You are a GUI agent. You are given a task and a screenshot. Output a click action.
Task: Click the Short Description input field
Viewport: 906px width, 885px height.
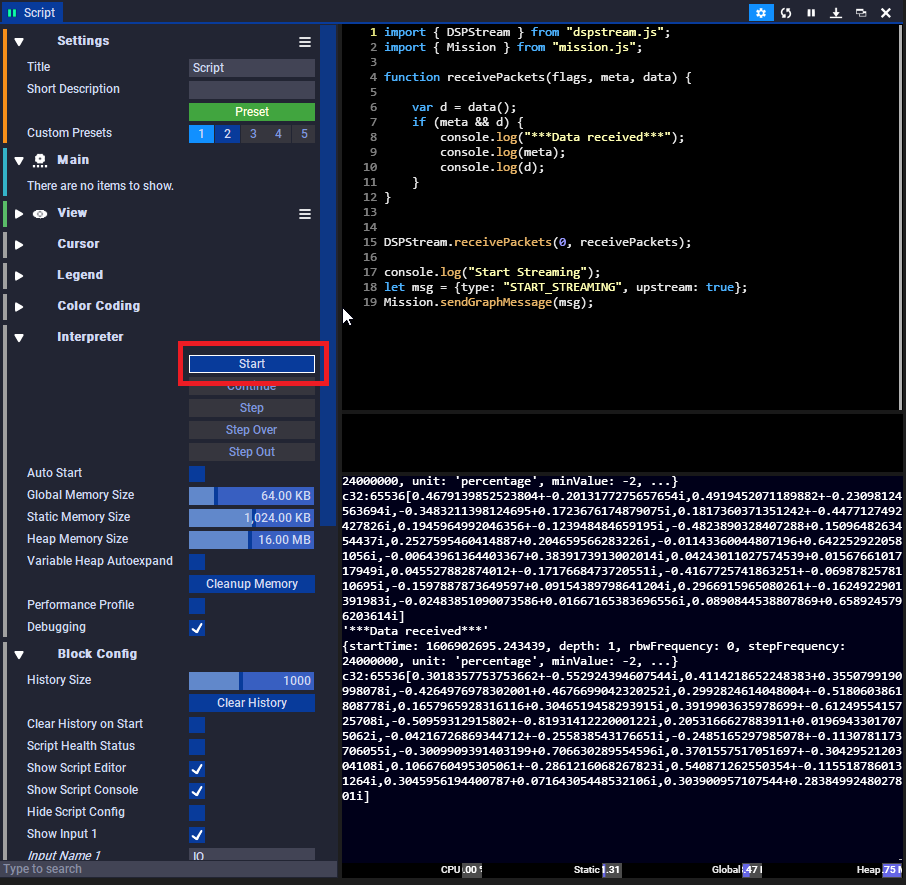tap(252, 90)
